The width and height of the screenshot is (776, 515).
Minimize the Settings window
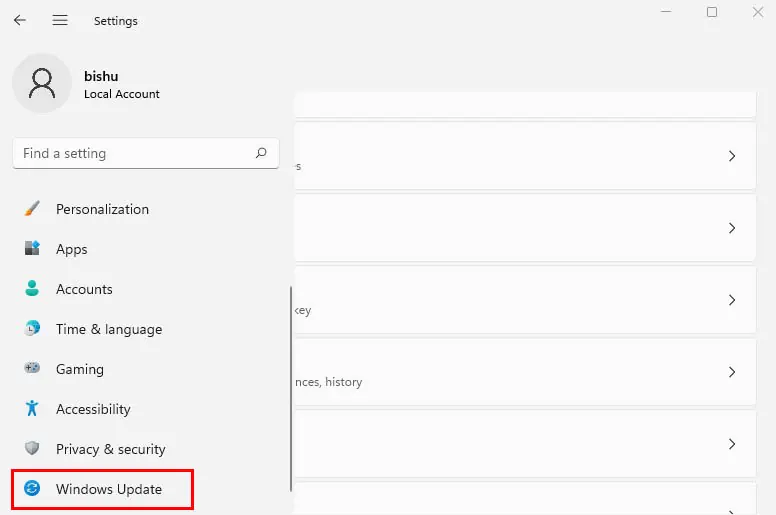(x=666, y=12)
